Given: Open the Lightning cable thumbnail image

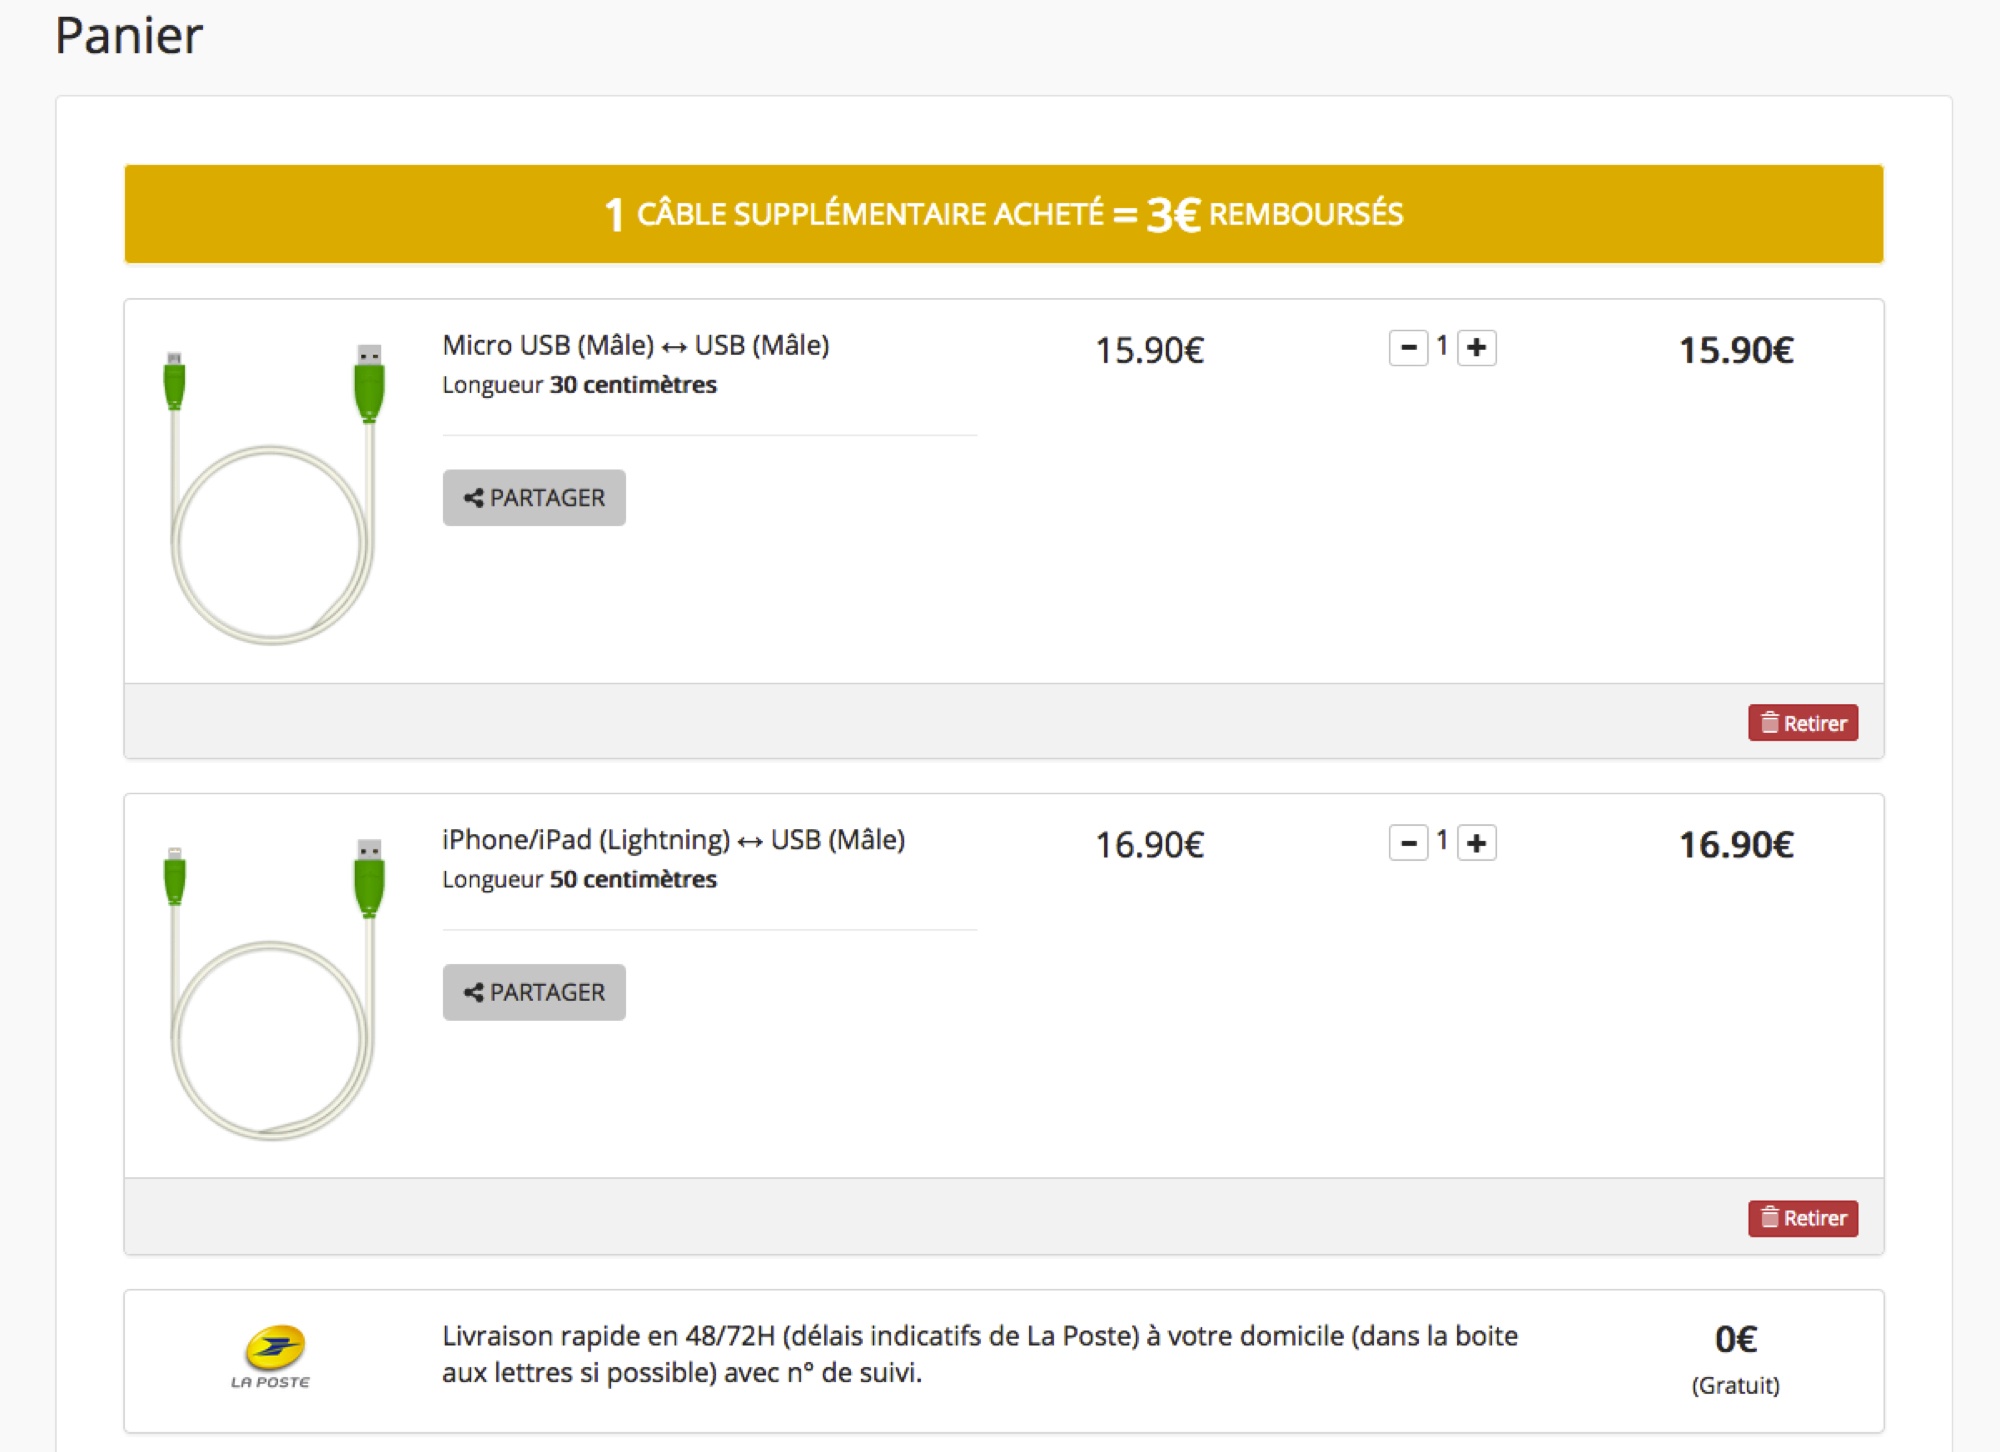Looking at the screenshot, I should pos(273,989).
